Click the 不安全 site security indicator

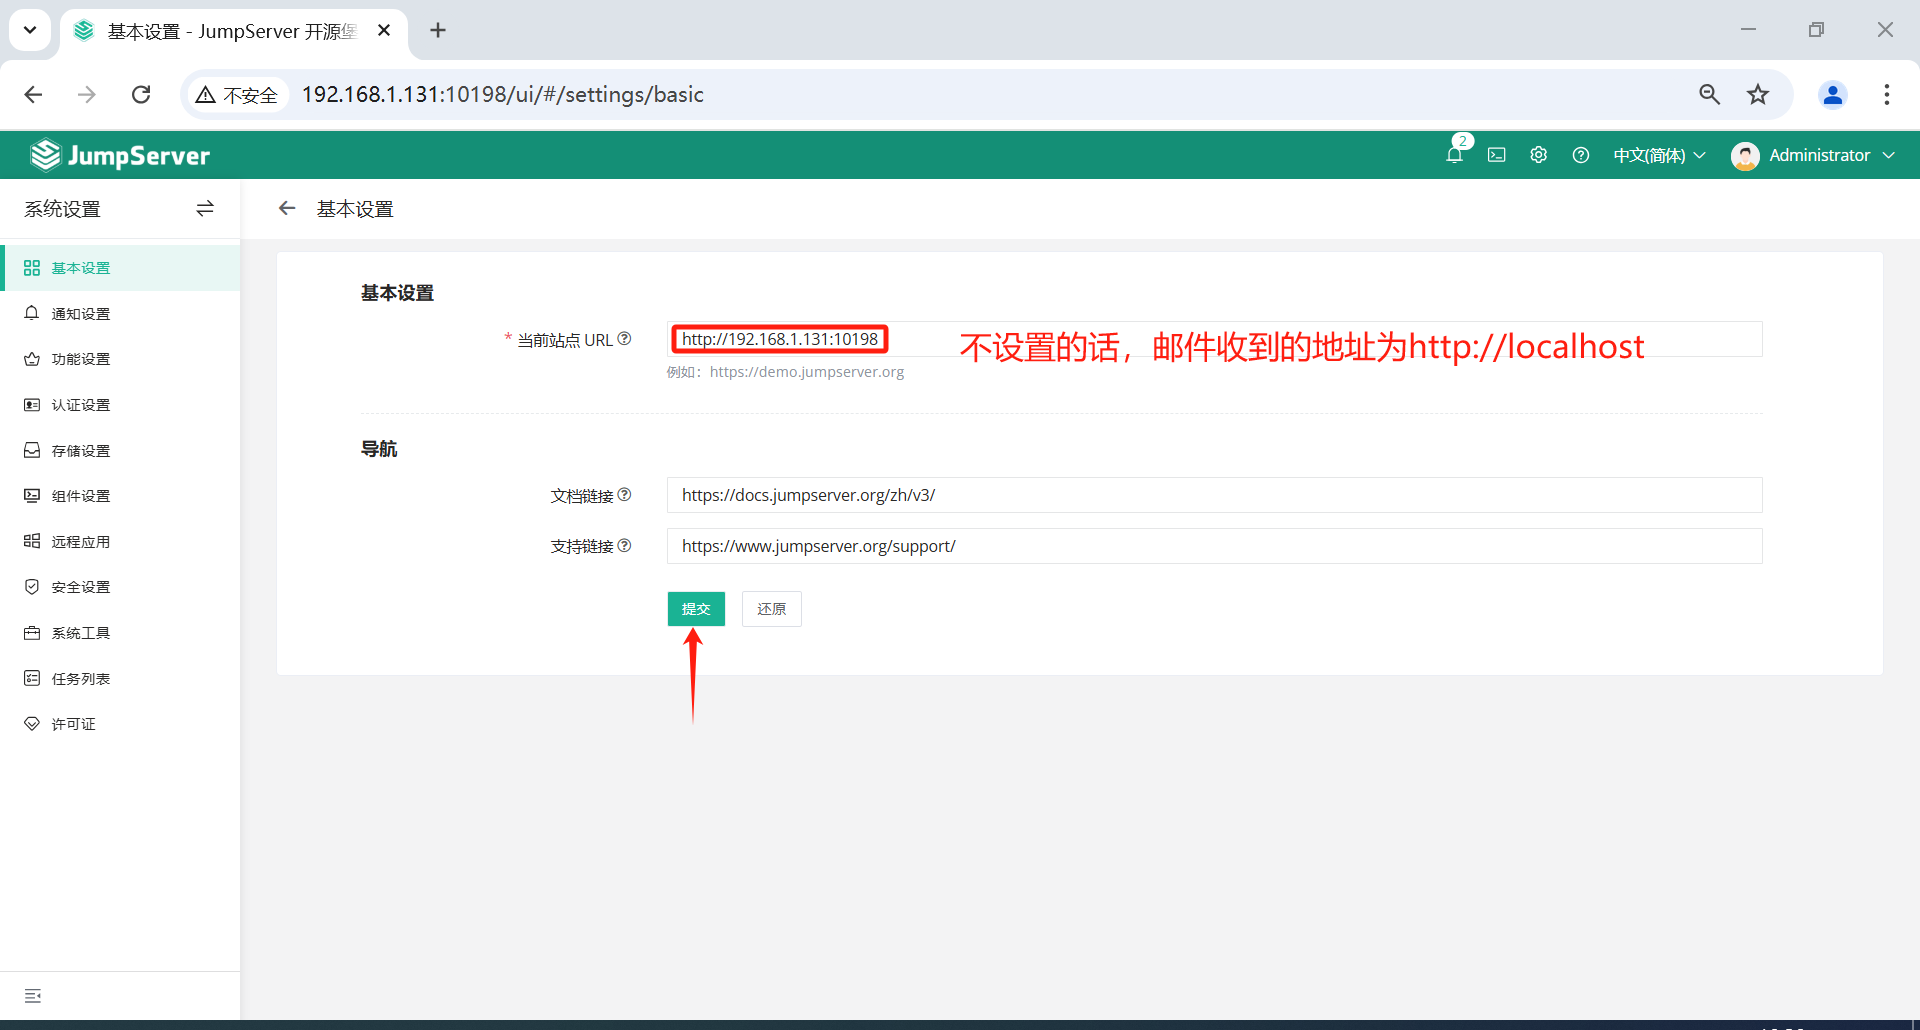pos(237,94)
